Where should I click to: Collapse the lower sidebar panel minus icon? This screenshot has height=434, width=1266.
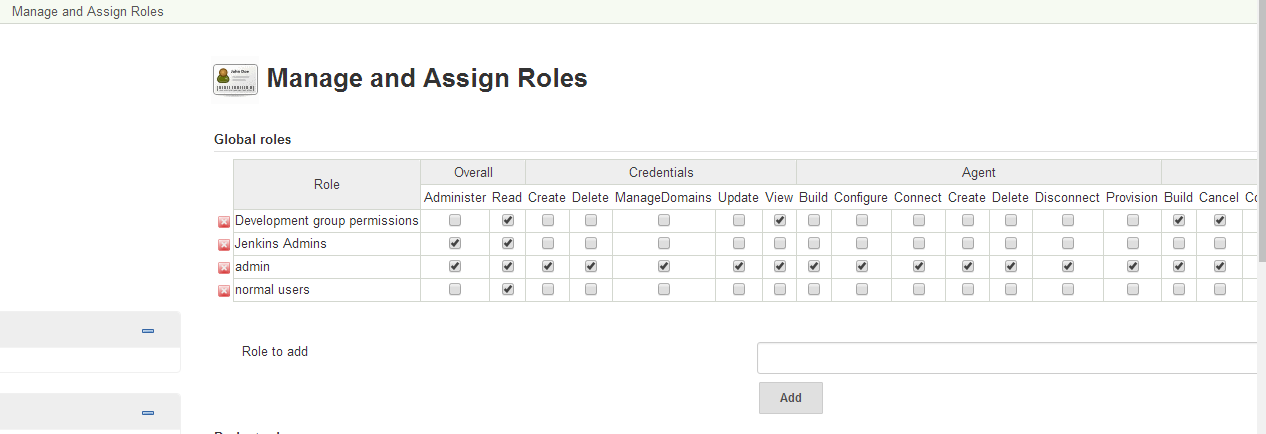148,412
